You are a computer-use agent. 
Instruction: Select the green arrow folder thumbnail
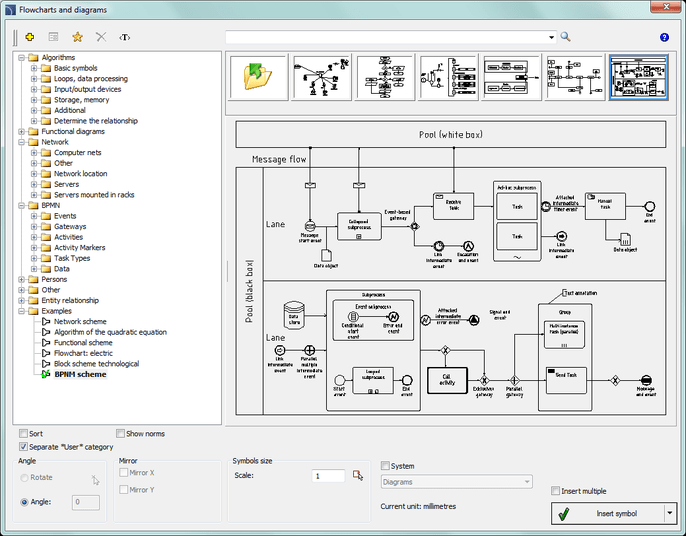click(258, 79)
